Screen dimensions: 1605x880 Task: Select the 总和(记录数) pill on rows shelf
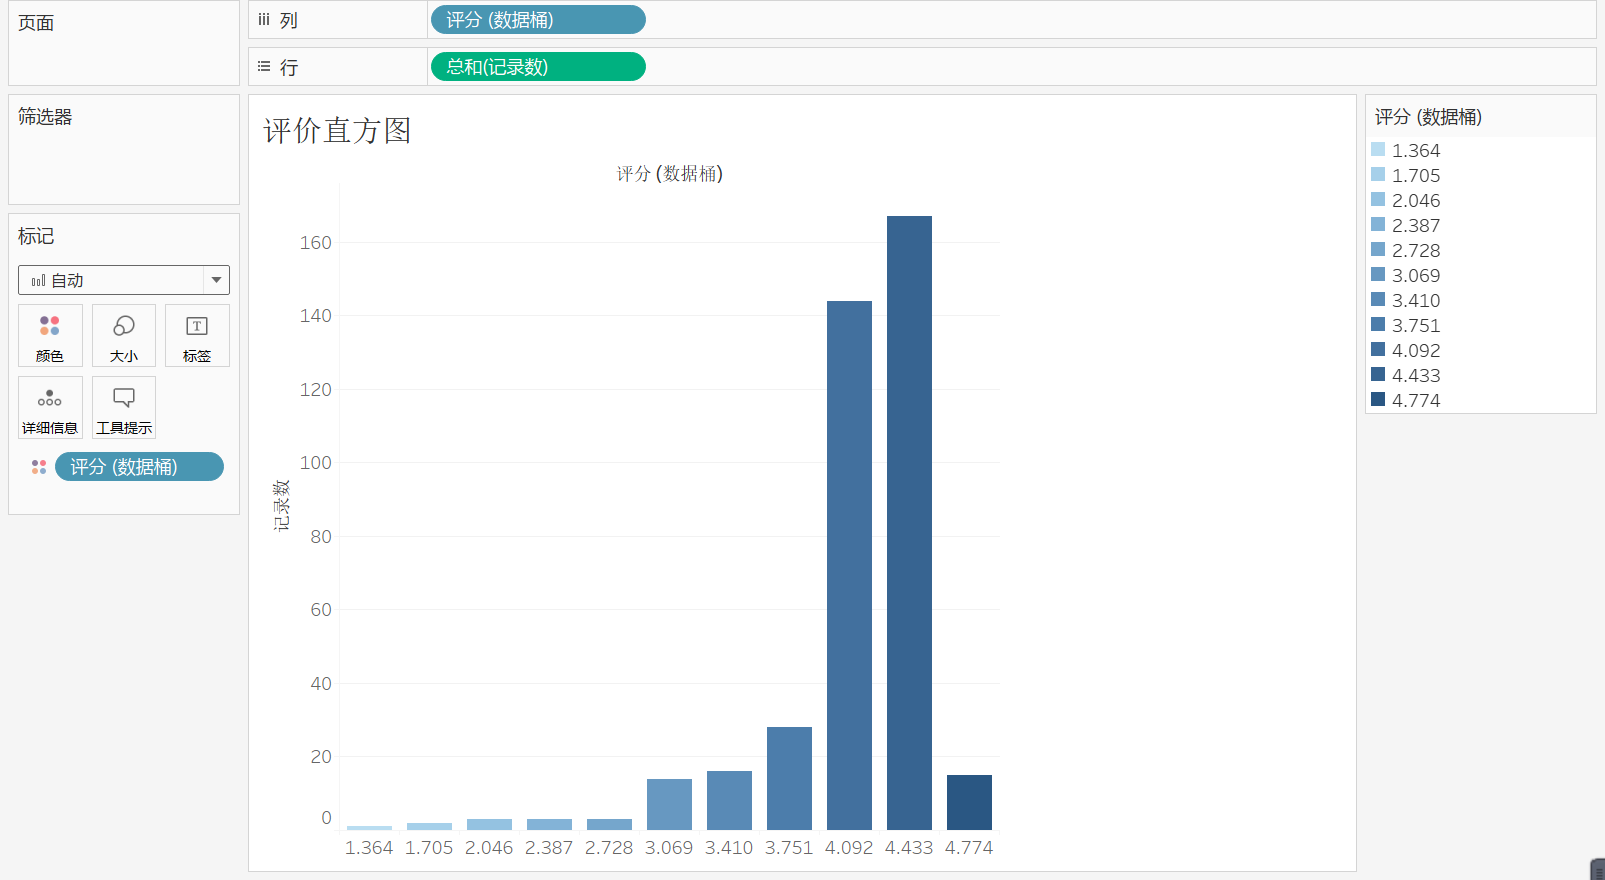[x=538, y=67]
